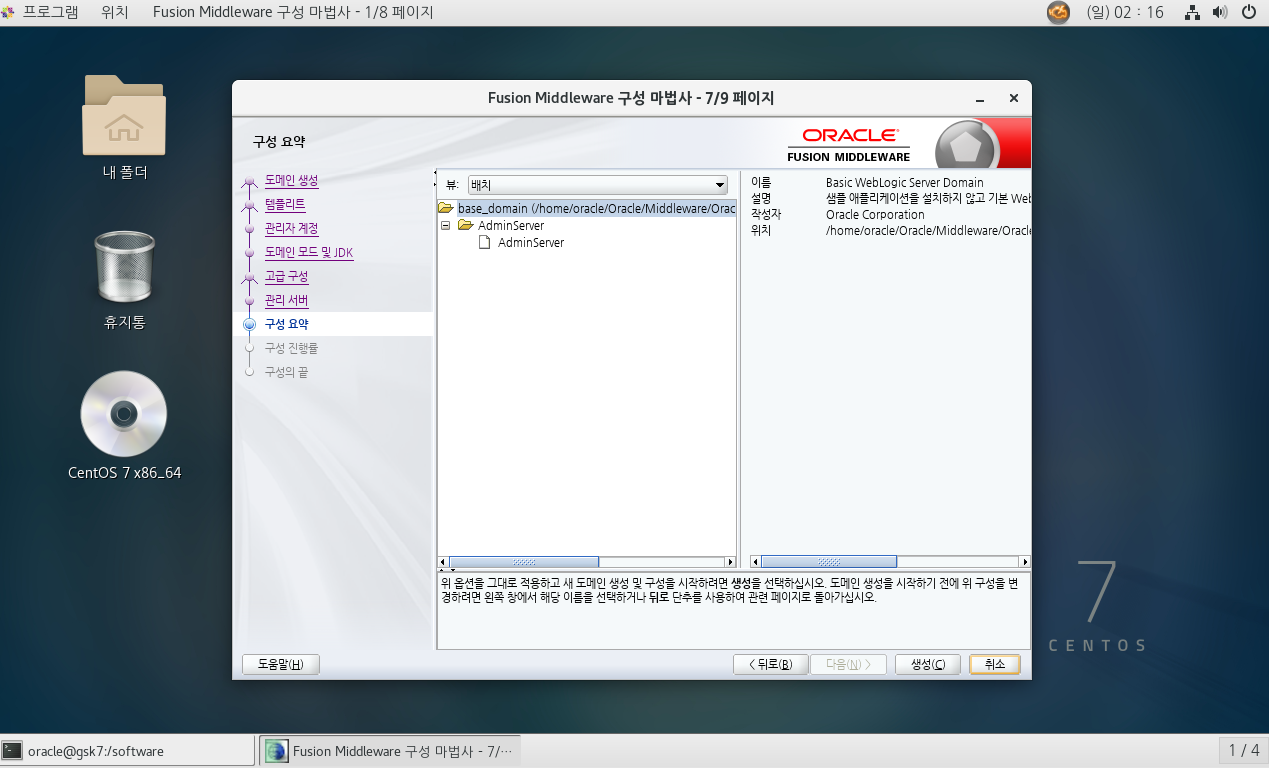Viewport: 1269px width, 768px height.
Task: Select the AdminServer leaf server node
Action: 531,242
